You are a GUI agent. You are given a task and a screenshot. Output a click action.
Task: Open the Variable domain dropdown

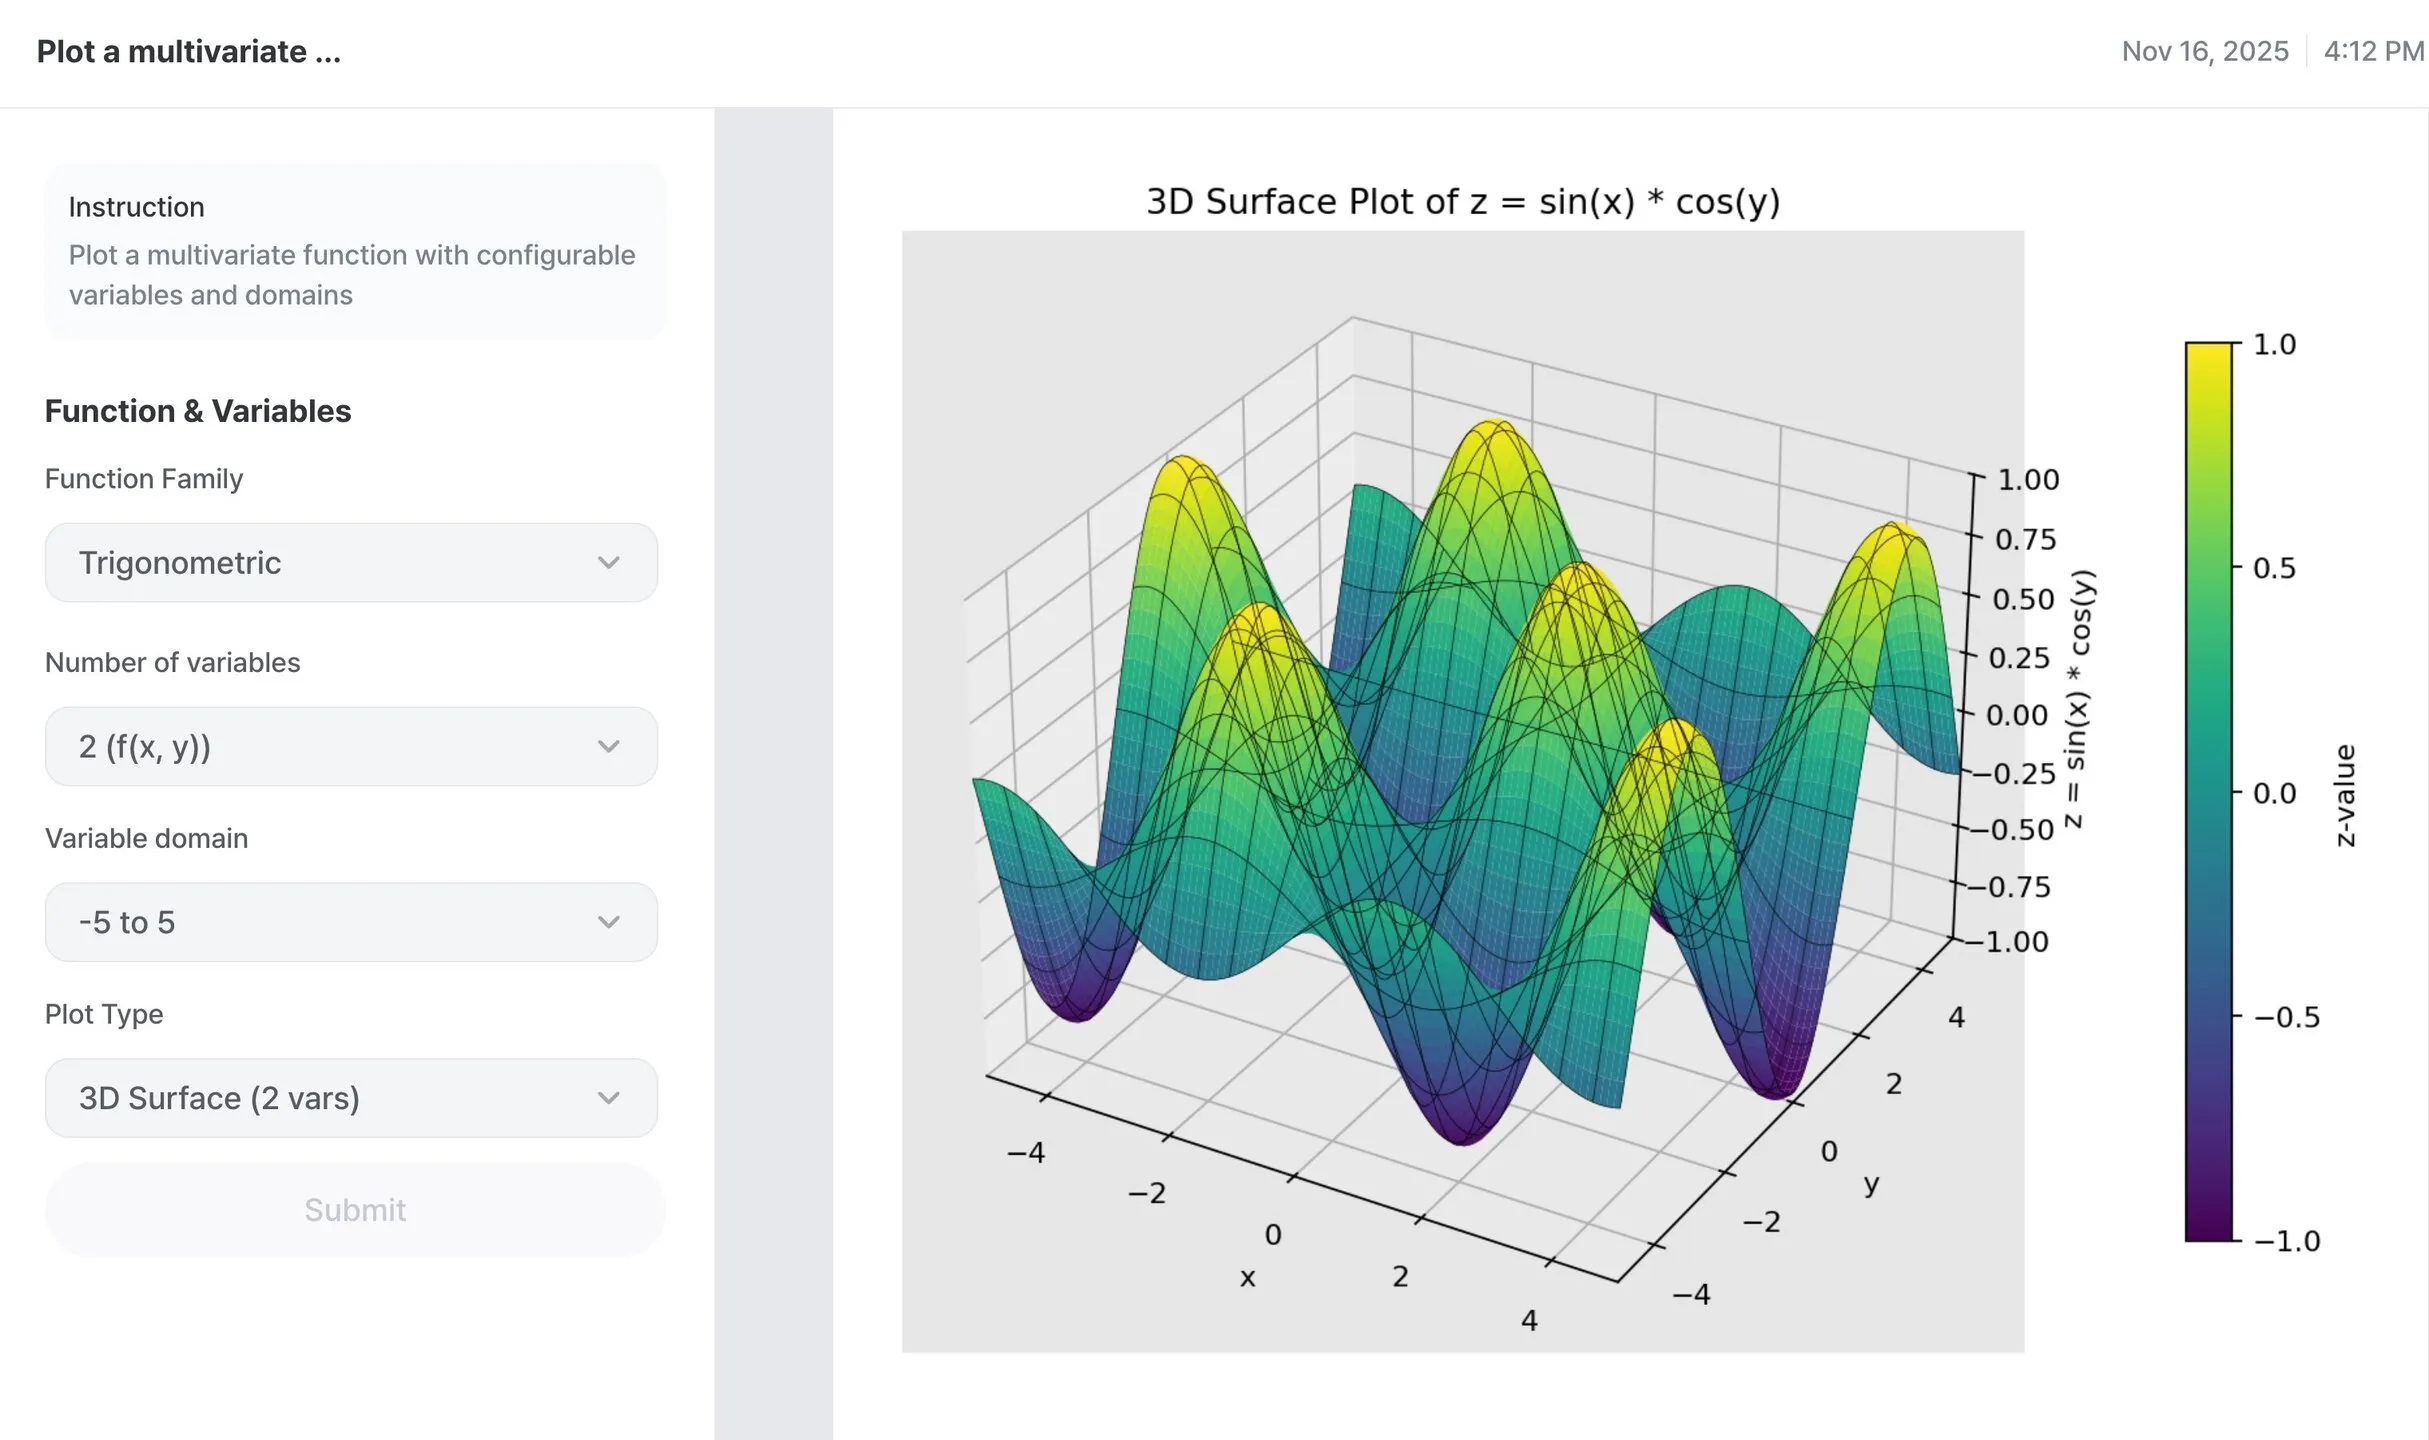tap(350, 922)
